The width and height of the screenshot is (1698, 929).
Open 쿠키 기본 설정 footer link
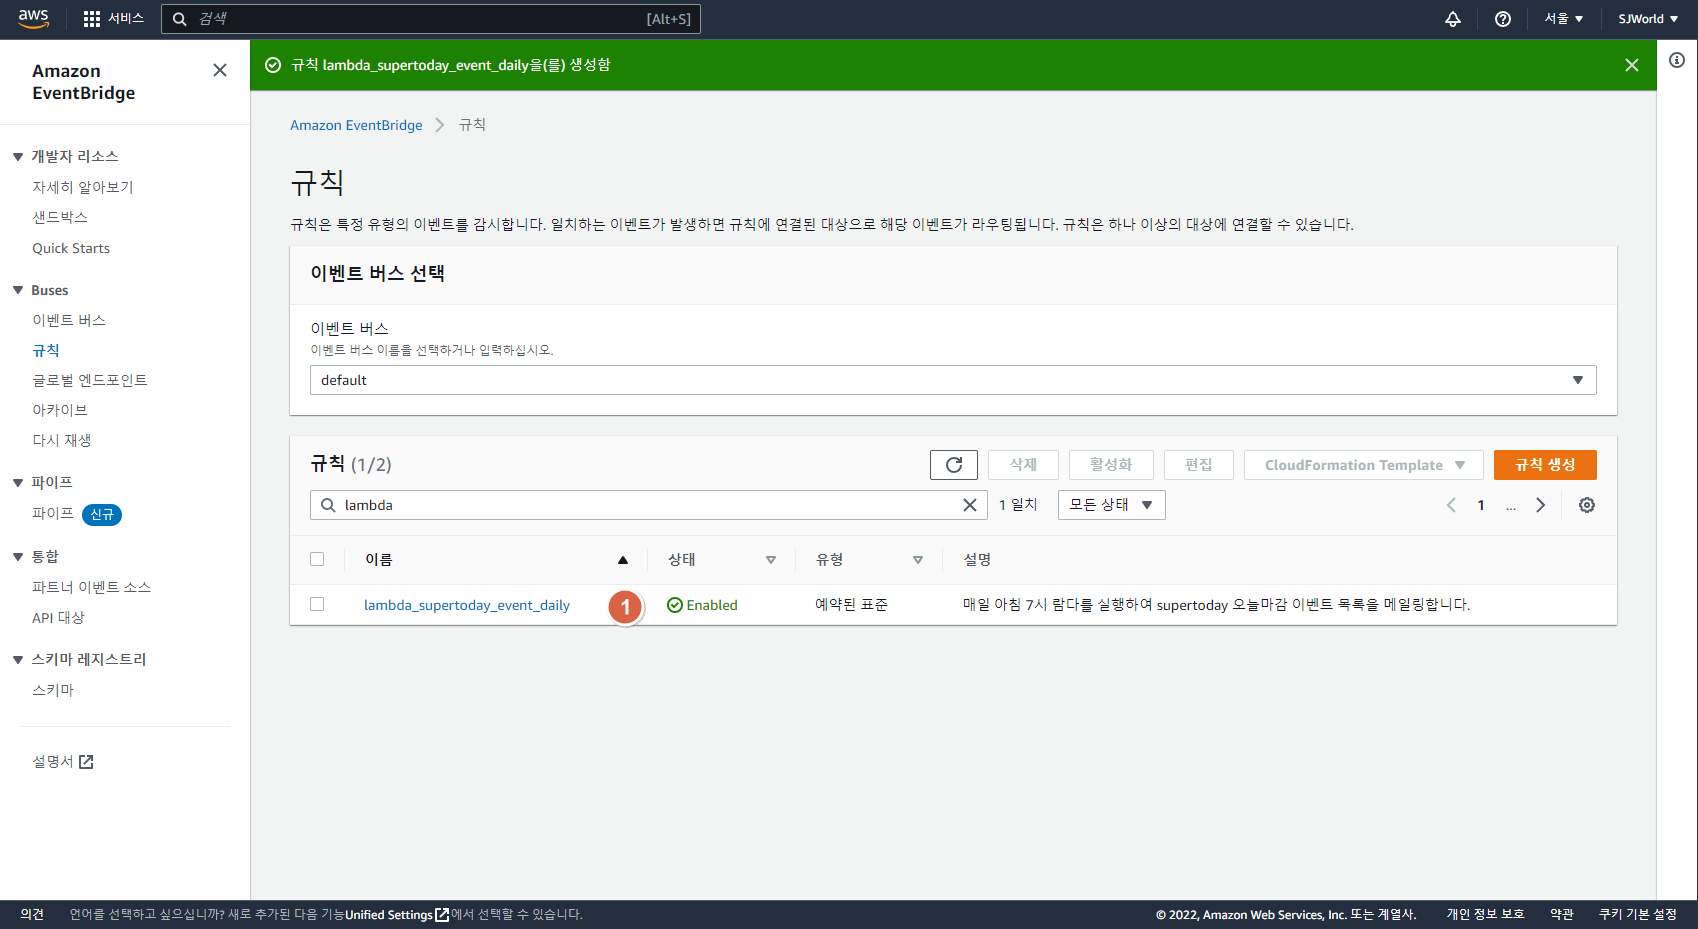coord(1638,915)
